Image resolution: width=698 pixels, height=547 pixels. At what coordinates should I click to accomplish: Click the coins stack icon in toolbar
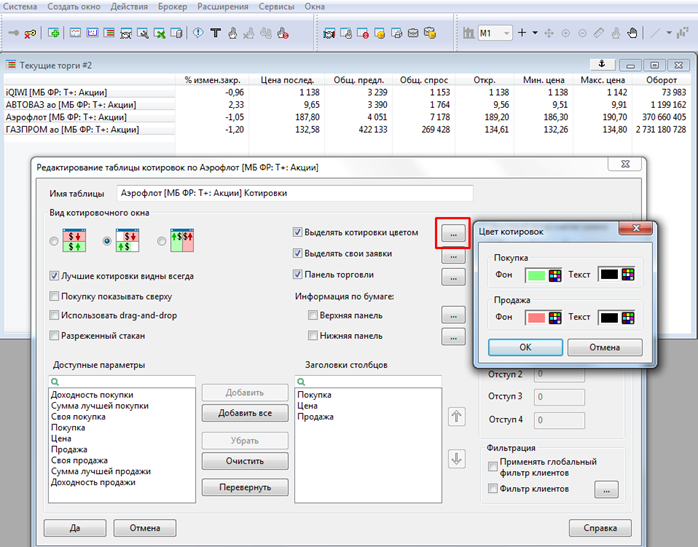430,33
